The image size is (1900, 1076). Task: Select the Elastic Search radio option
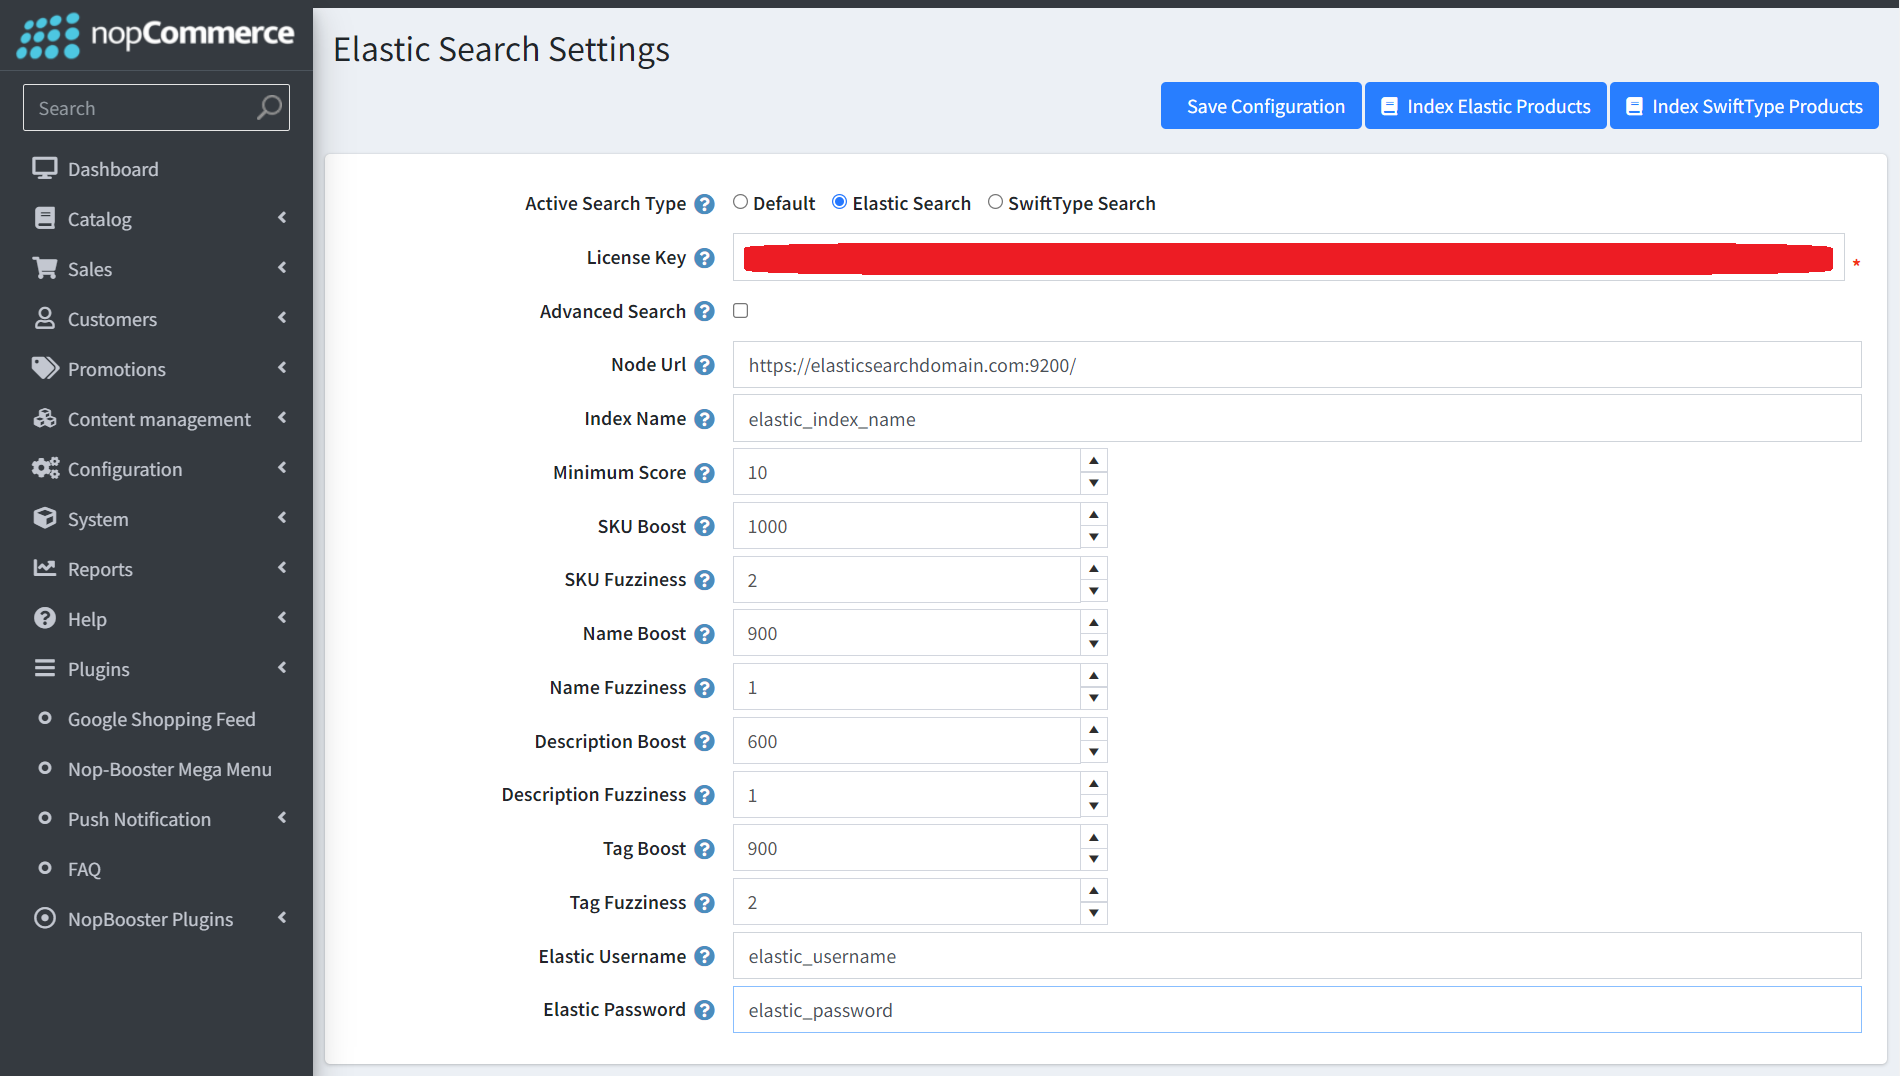tap(840, 202)
